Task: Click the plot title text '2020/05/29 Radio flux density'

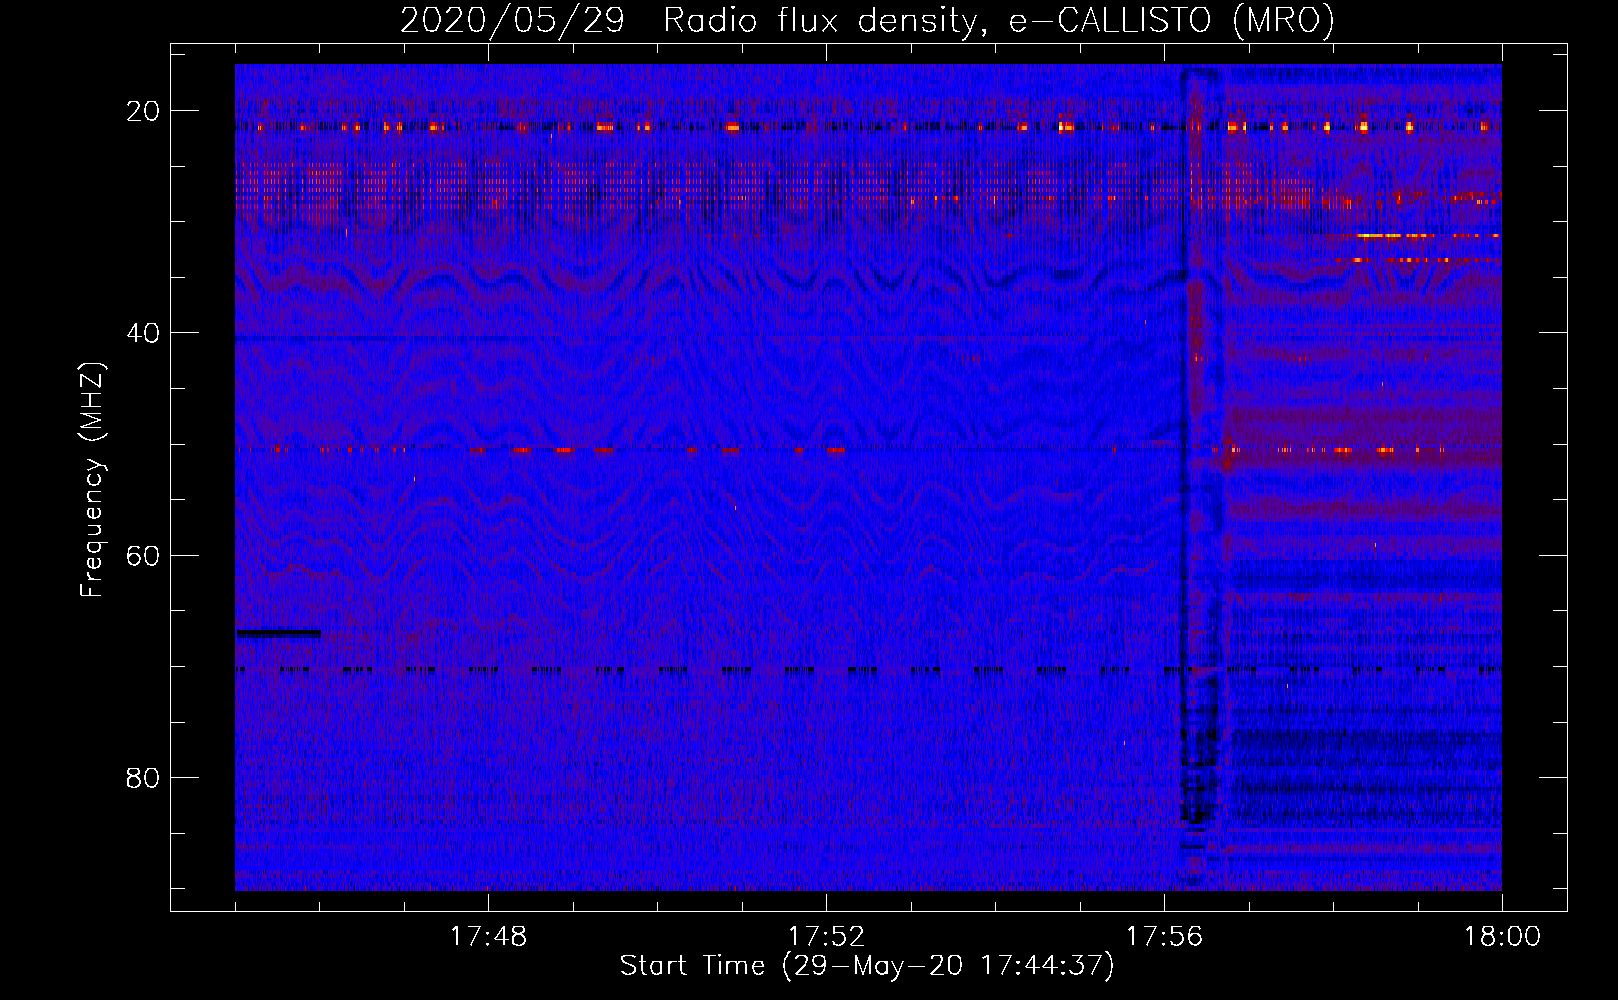Action: (x=687, y=21)
